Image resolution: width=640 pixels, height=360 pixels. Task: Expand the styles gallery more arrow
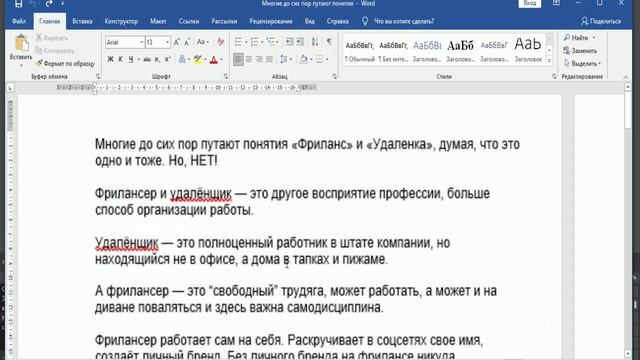[549, 61]
